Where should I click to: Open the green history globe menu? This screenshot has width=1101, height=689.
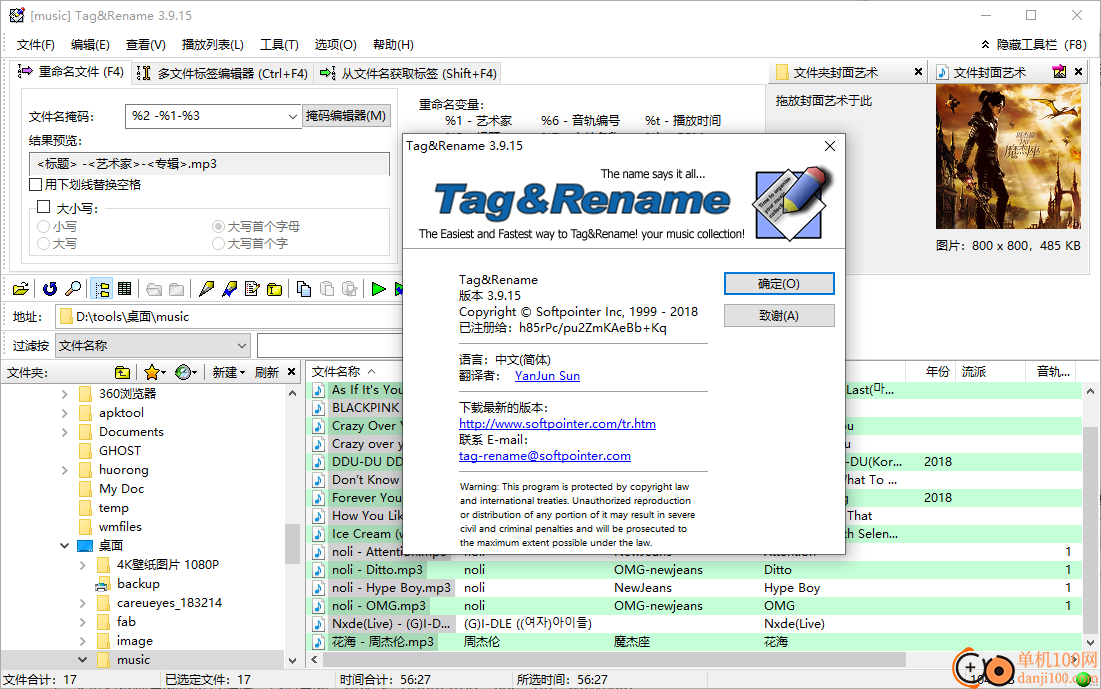pyautogui.click(x=186, y=372)
